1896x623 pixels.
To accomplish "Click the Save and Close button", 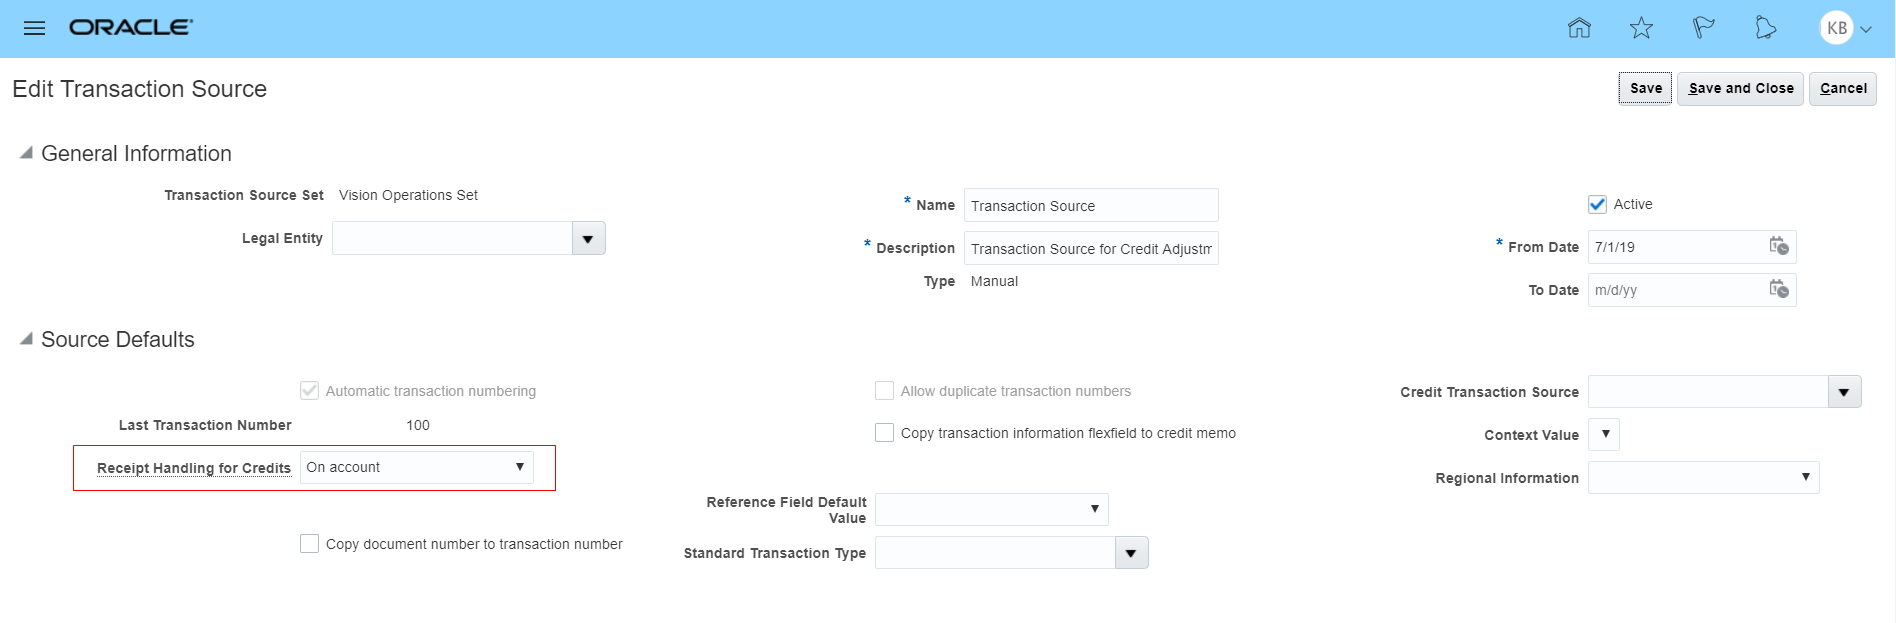I will click(1740, 88).
